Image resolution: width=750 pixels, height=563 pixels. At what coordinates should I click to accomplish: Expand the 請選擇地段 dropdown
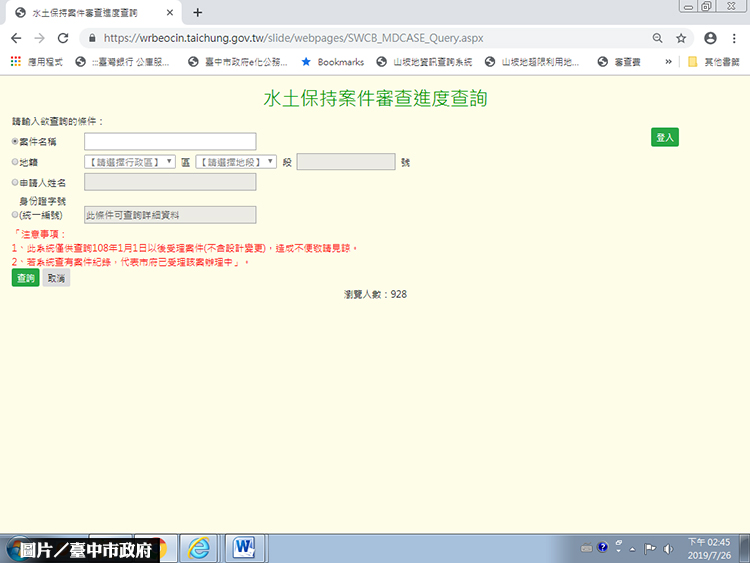pyautogui.click(x=236, y=162)
